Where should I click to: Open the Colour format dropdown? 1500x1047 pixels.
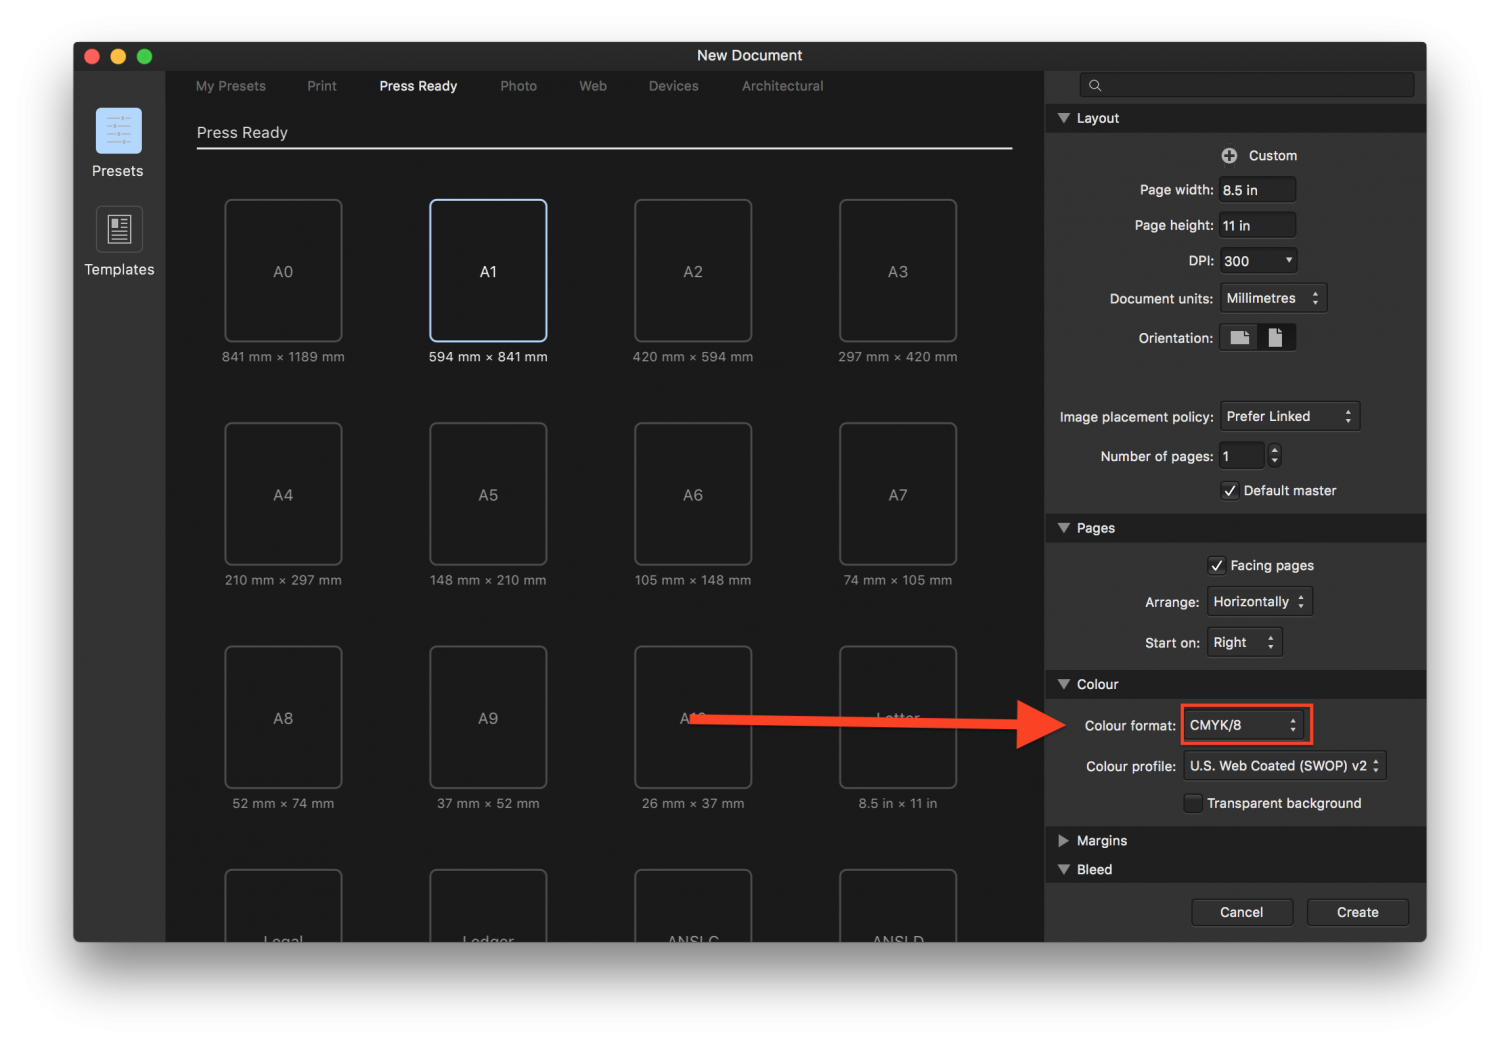tap(1244, 726)
